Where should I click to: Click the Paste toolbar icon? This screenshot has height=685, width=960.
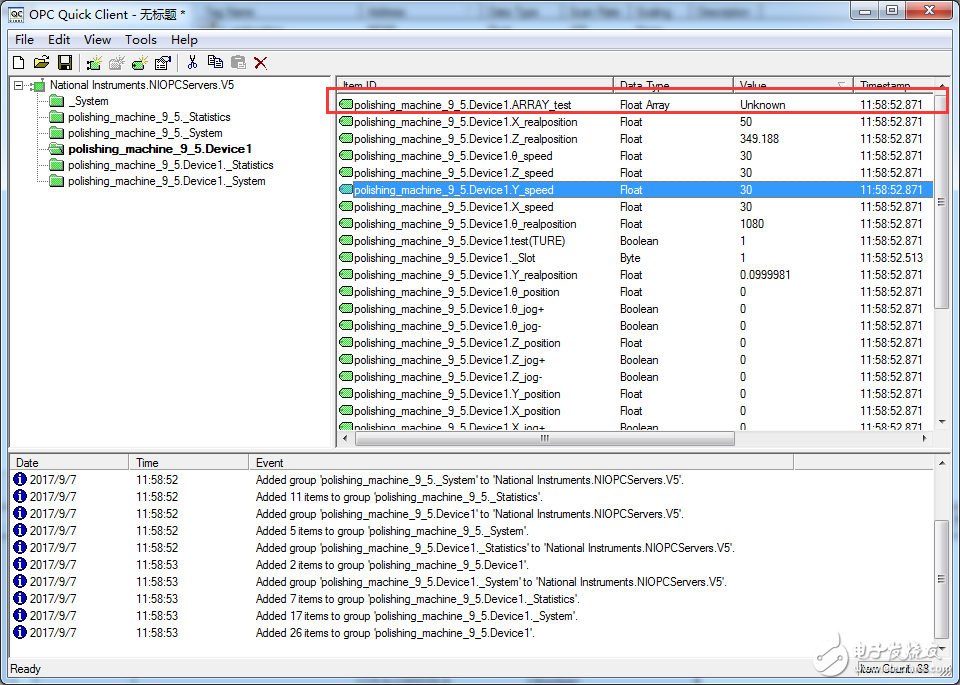click(238, 62)
